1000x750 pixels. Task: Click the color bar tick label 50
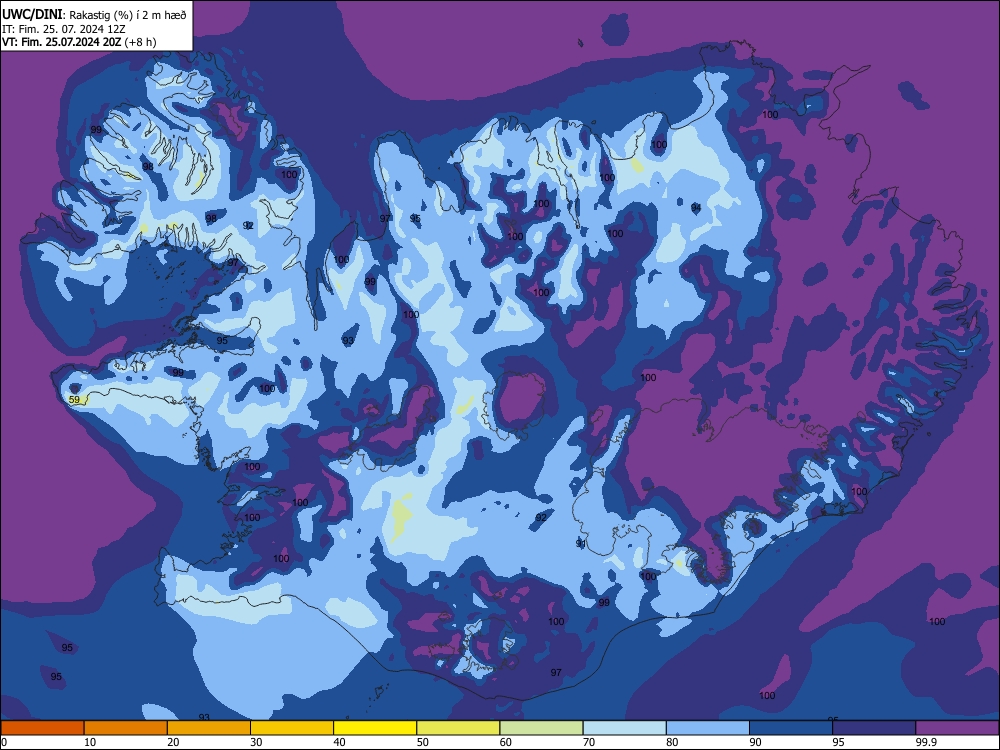pyautogui.click(x=423, y=742)
